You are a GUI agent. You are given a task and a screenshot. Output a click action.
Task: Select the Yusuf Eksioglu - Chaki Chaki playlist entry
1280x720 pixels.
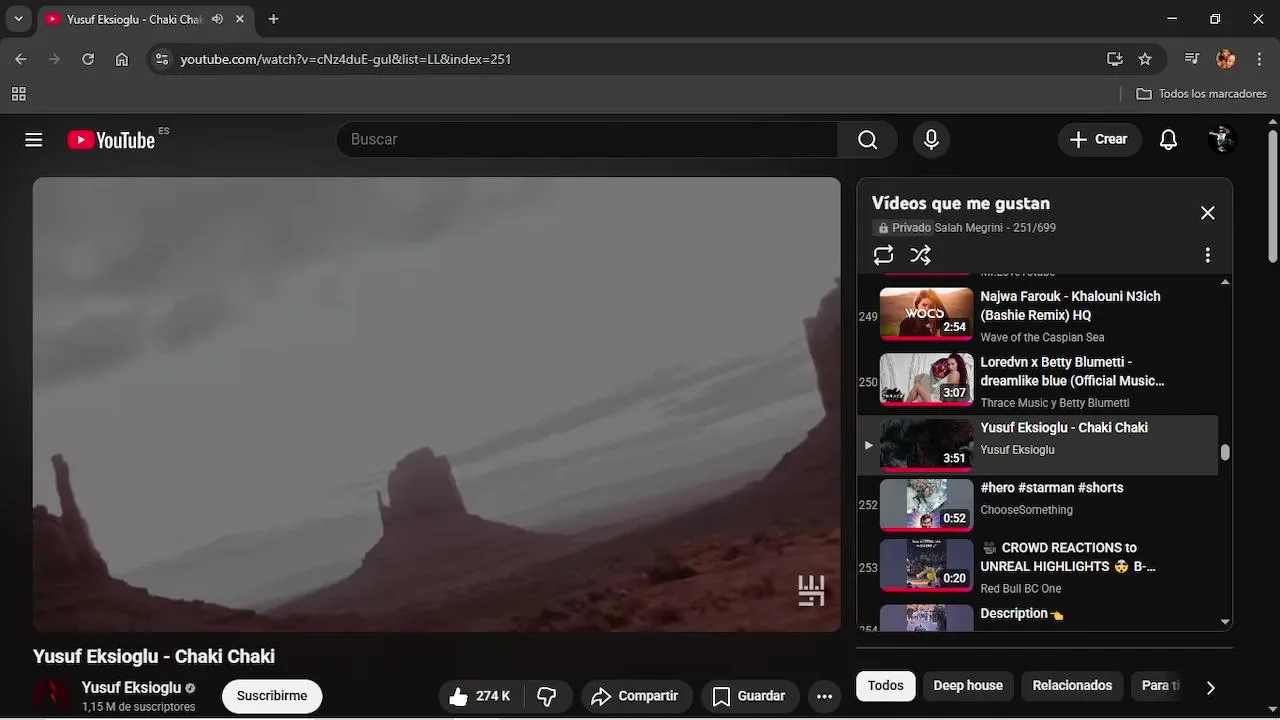[1038, 445]
